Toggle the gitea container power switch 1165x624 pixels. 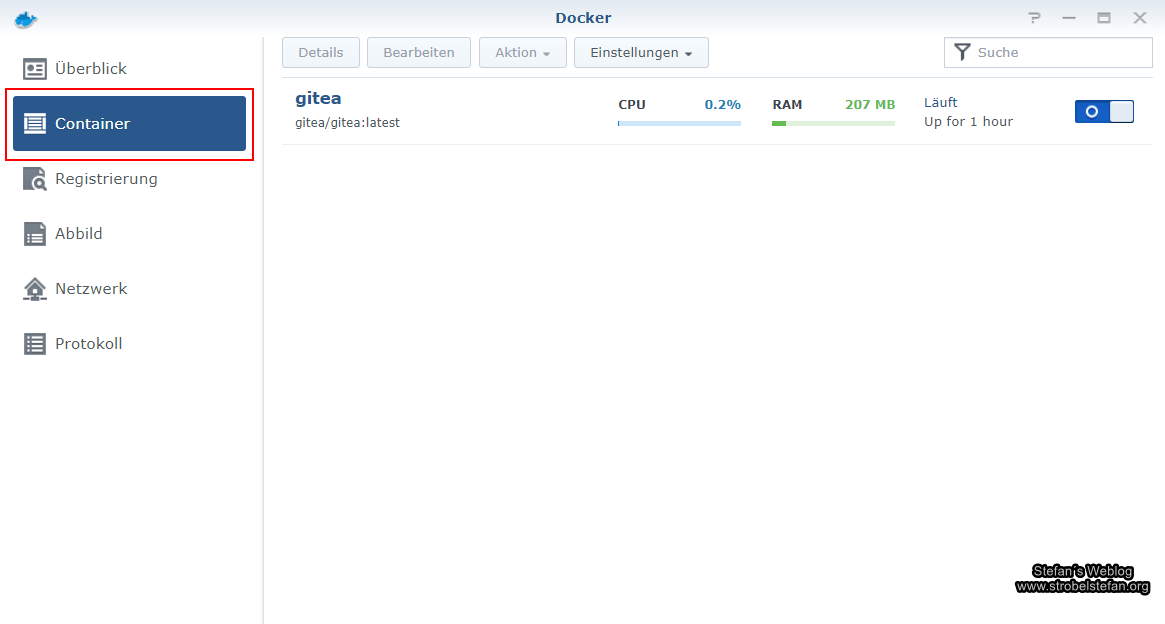(x=1104, y=111)
